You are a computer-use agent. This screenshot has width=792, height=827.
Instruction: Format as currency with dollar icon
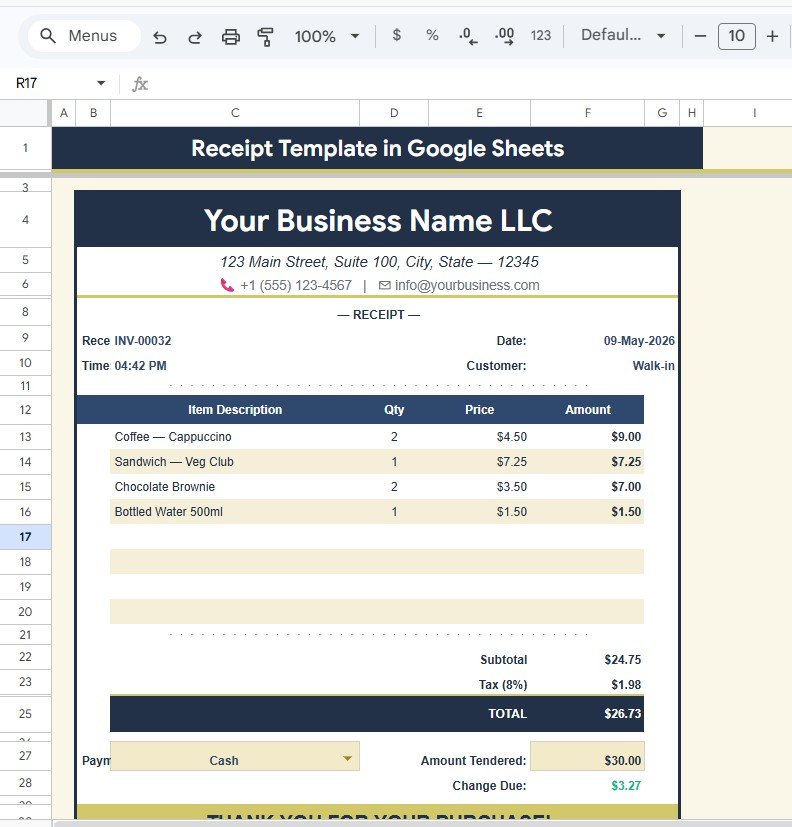[x=397, y=35]
